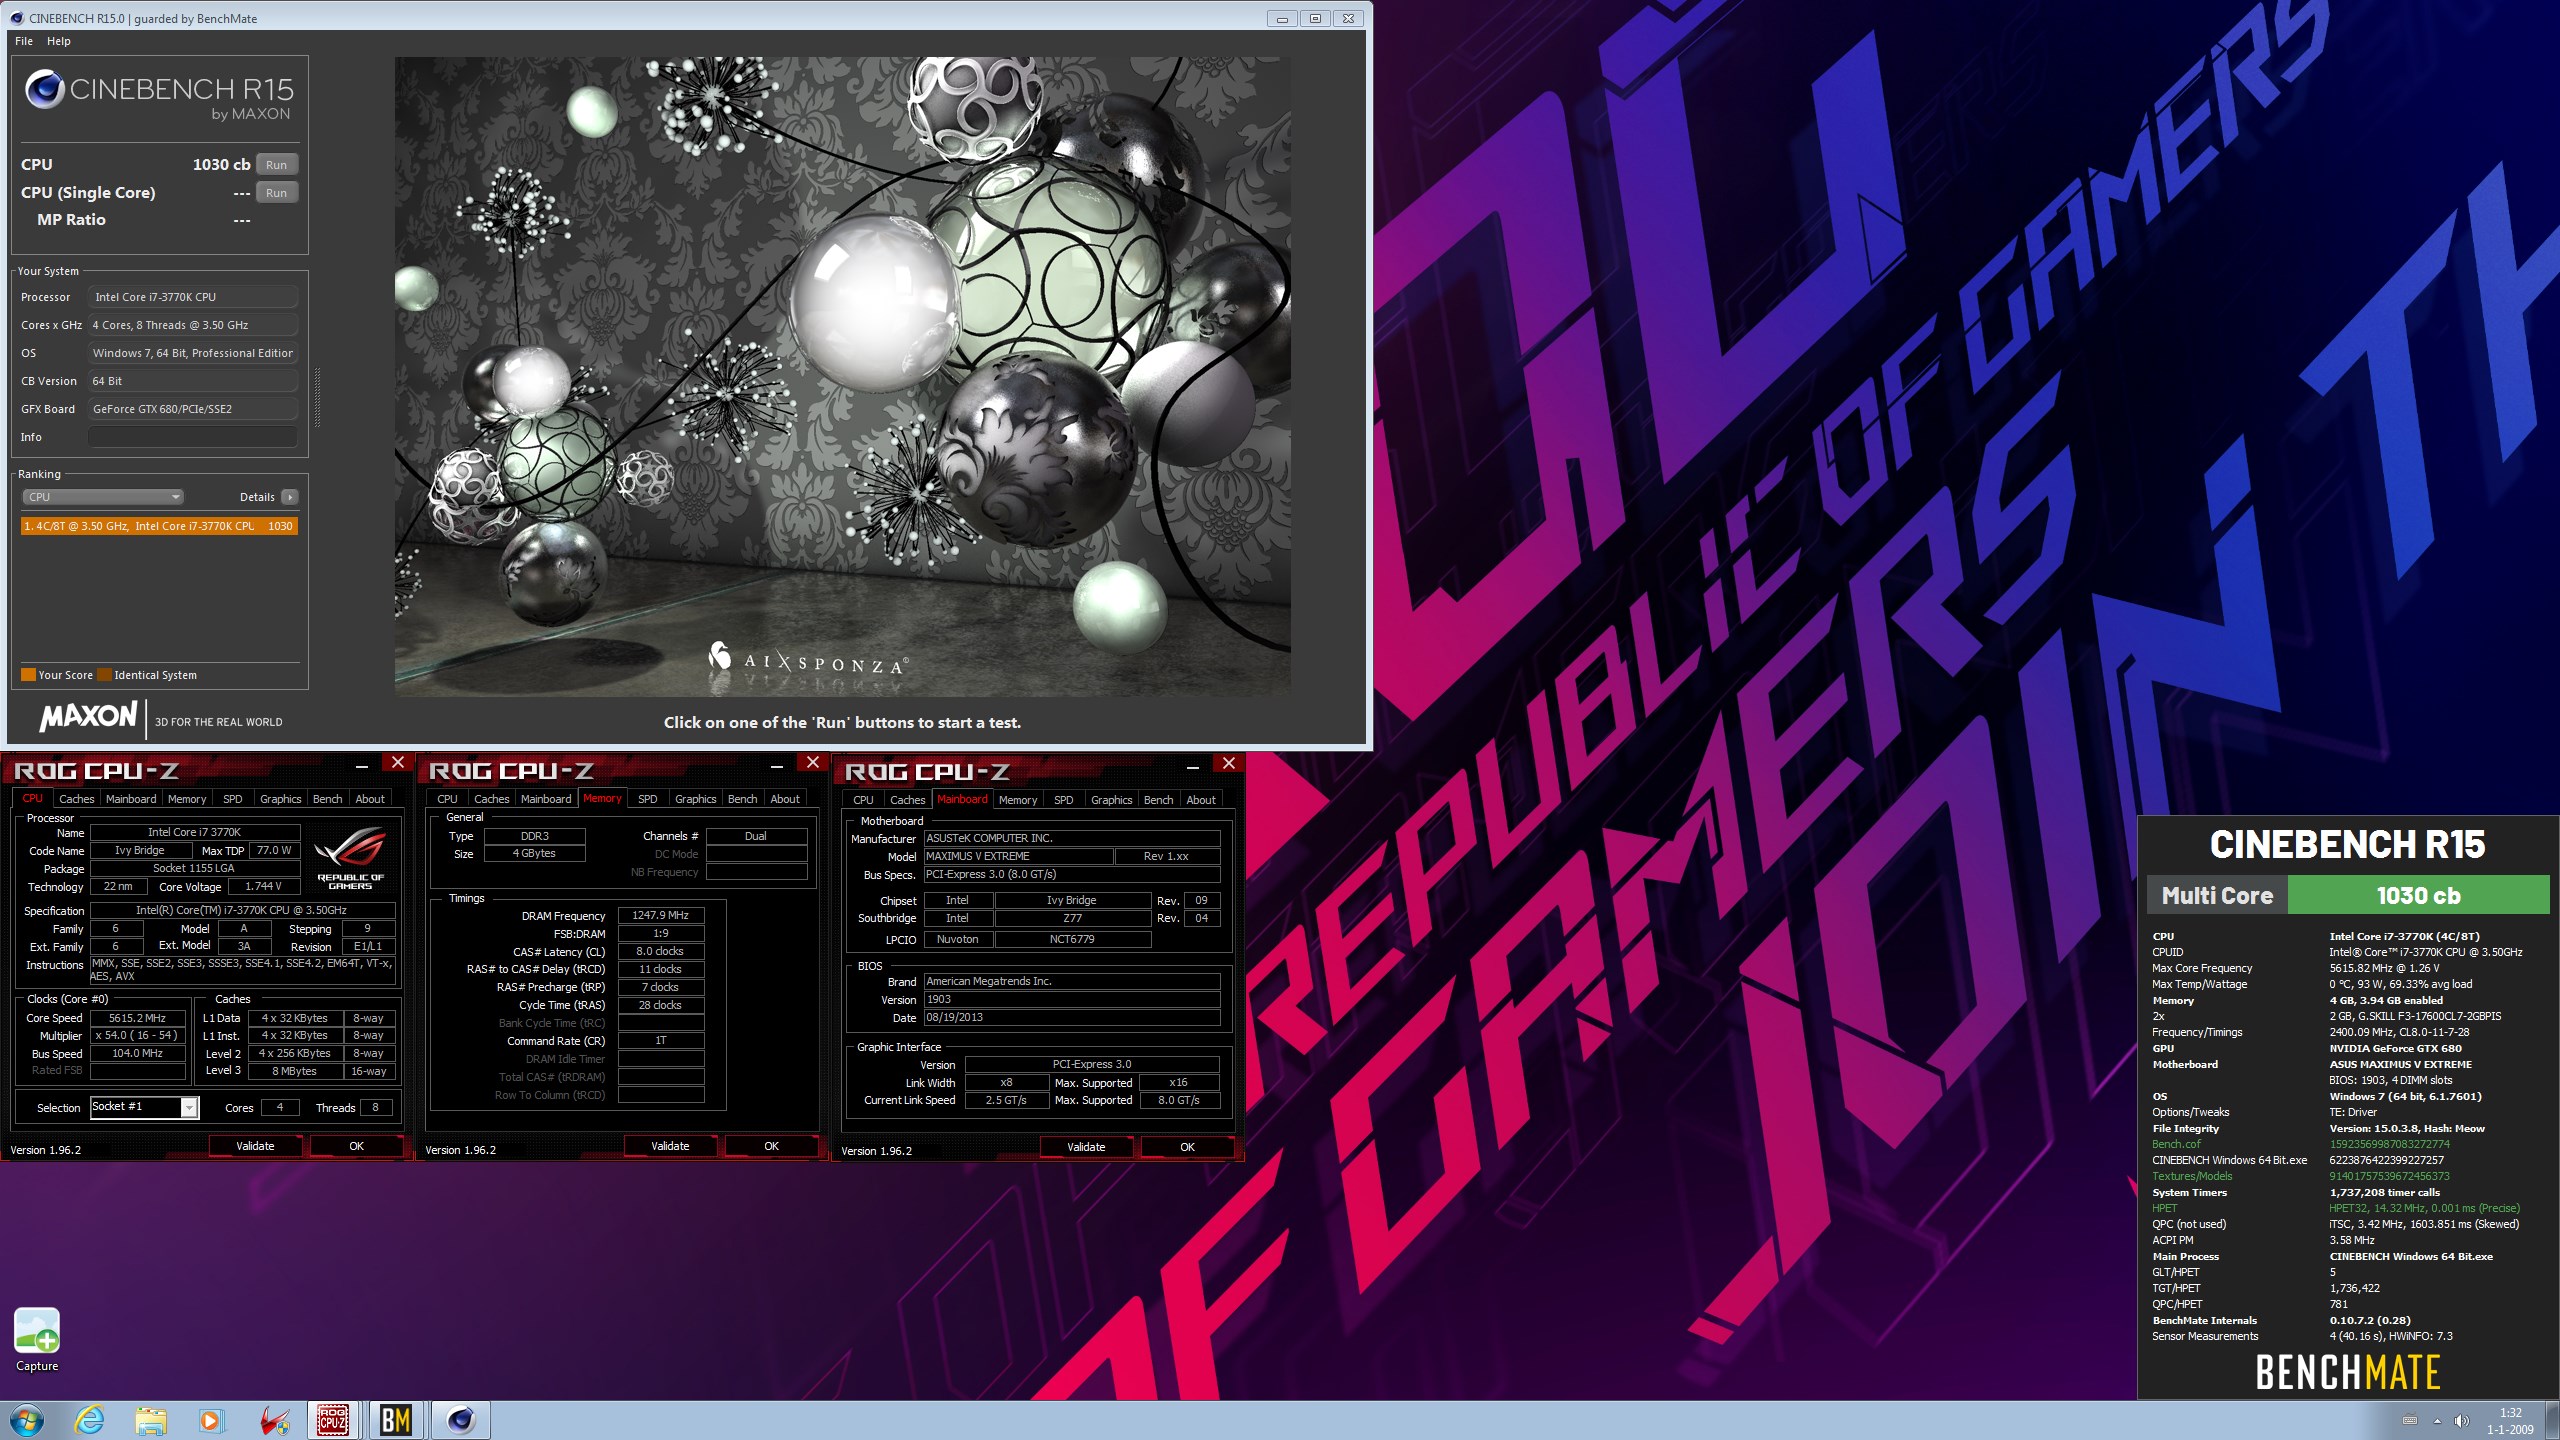Open Socket #1 selection dropdown

(x=145, y=1107)
